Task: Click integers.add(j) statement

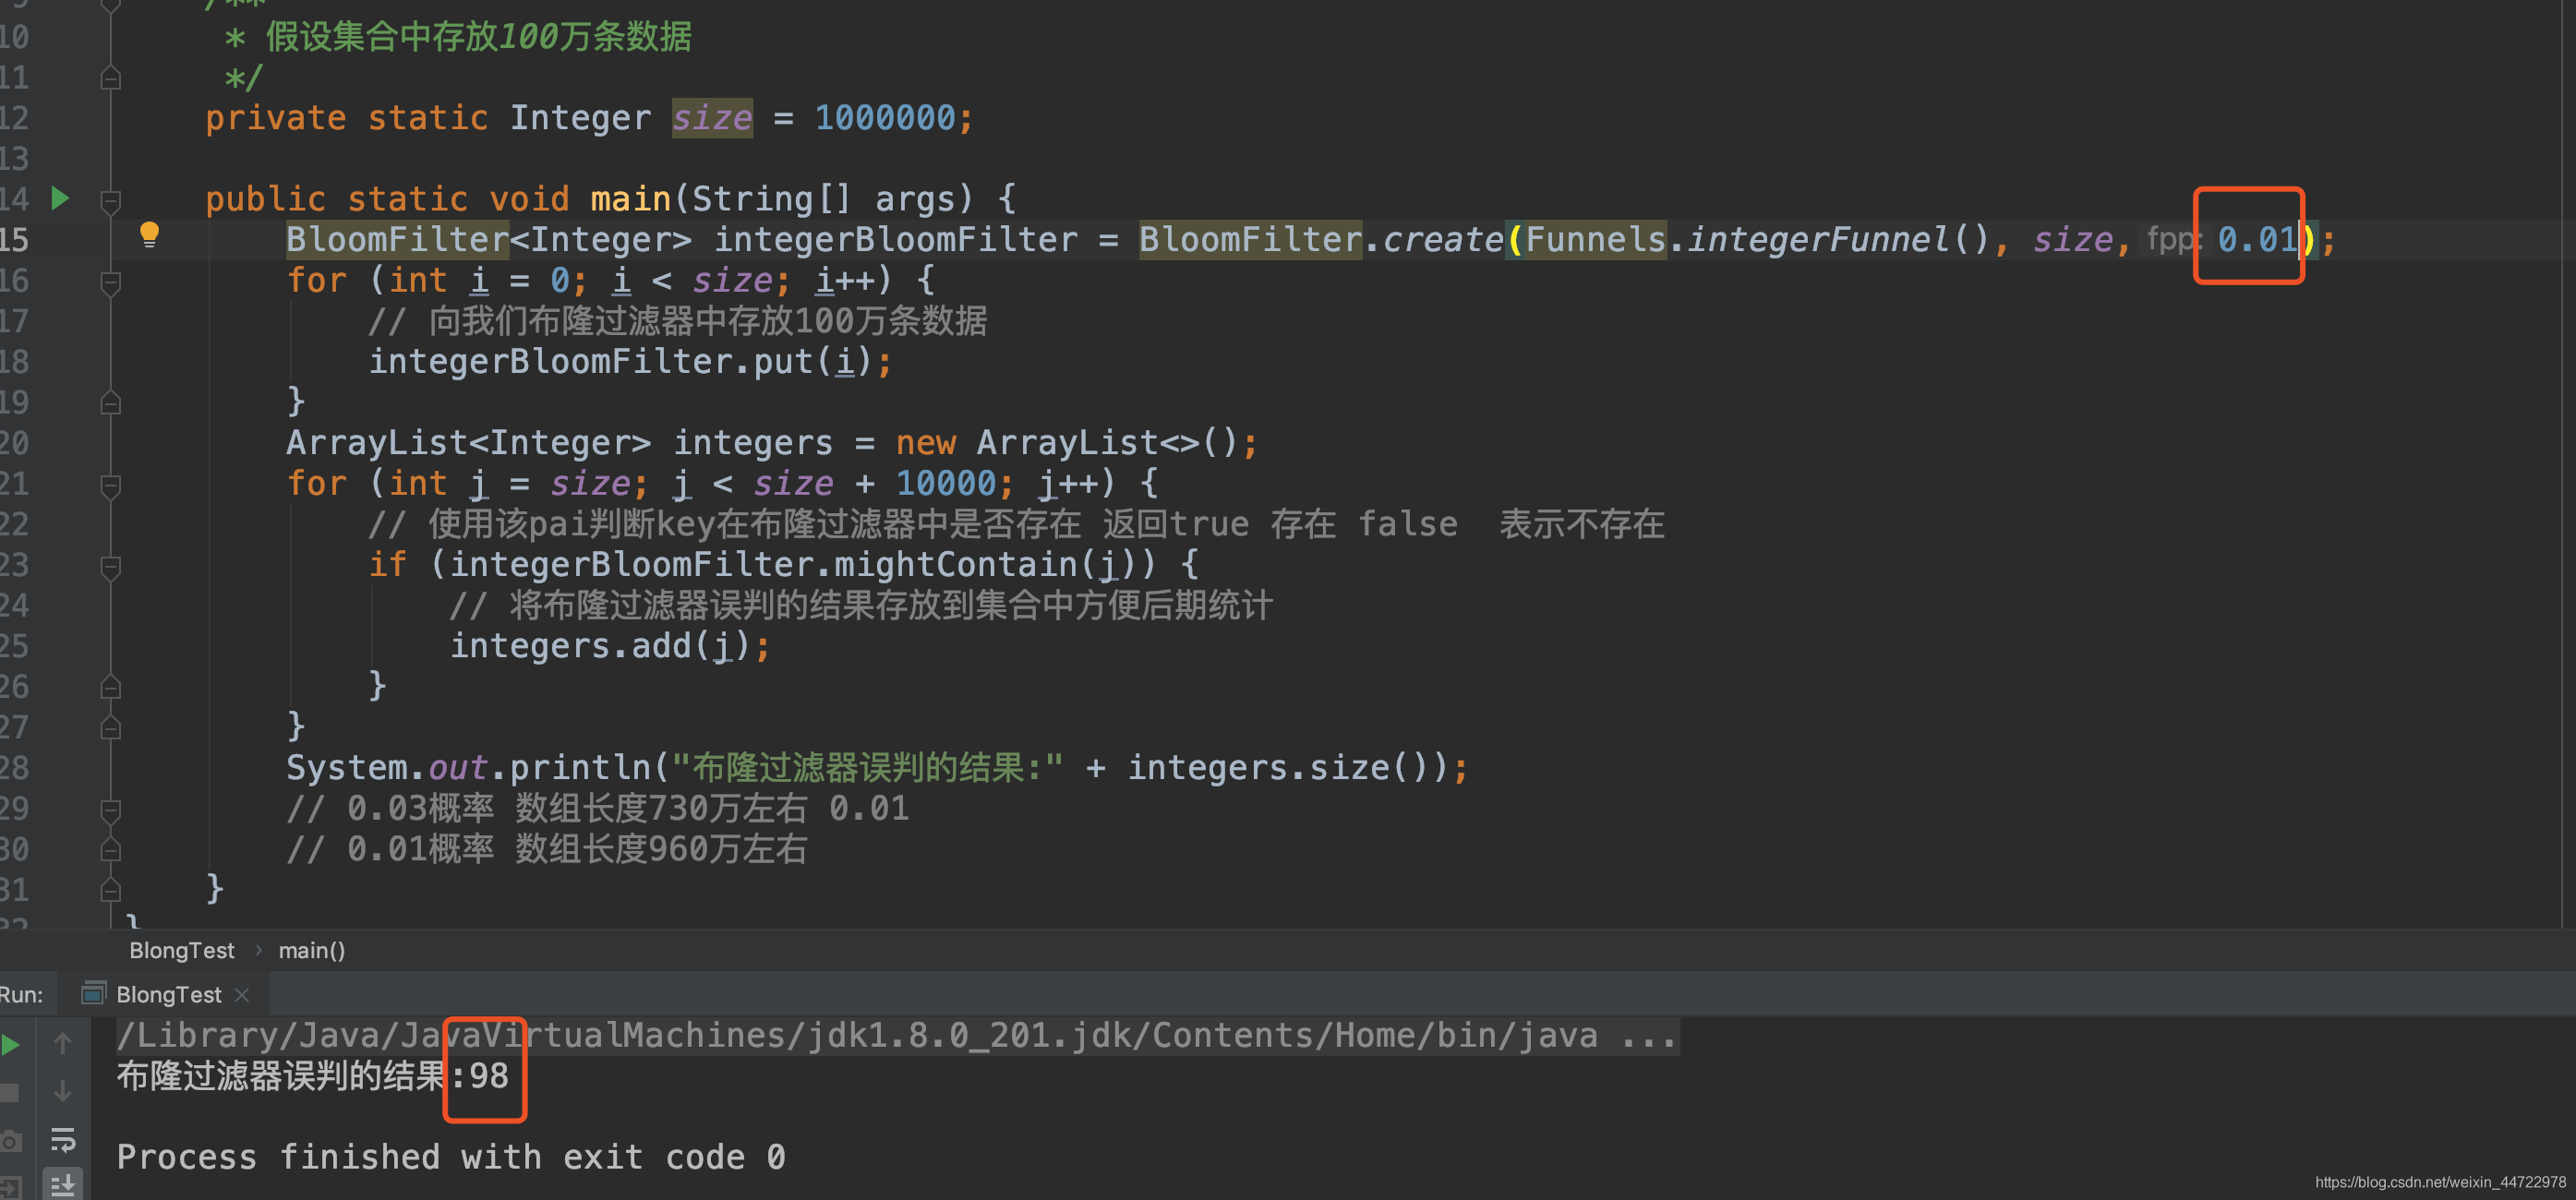Action: tap(610, 646)
